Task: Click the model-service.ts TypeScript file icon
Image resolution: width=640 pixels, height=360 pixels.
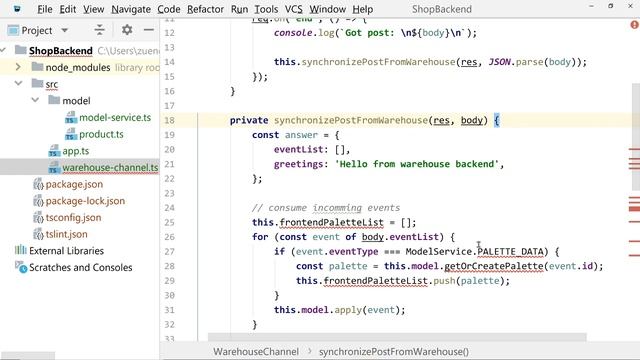Action: coord(71,118)
